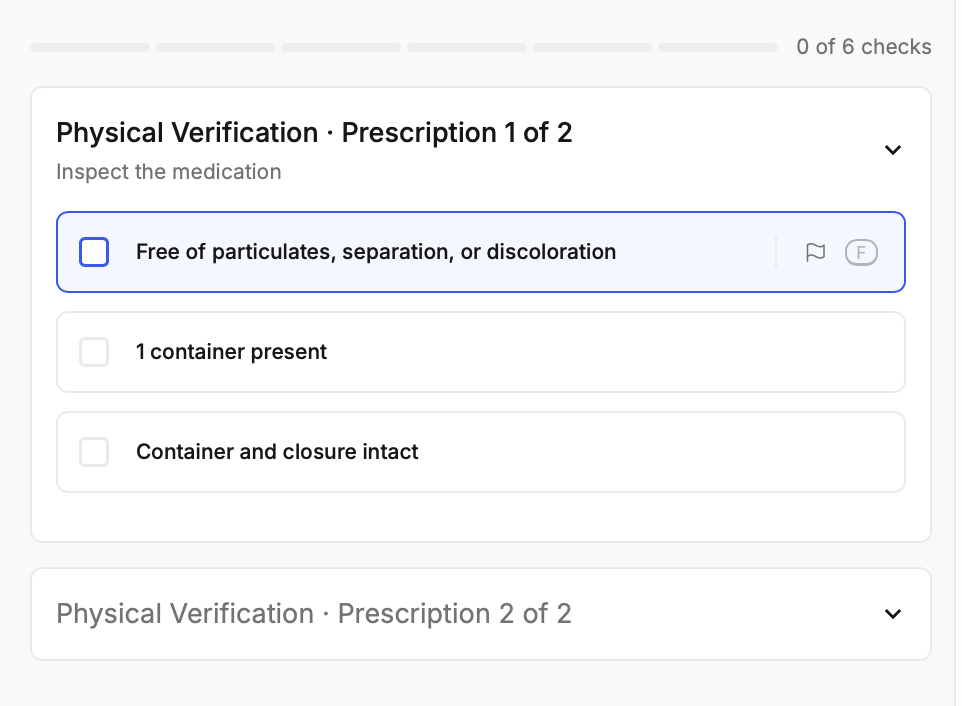962x706 pixels.
Task: Check 'Free of particulates, separation, or discoloration'
Action: [x=94, y=252]
